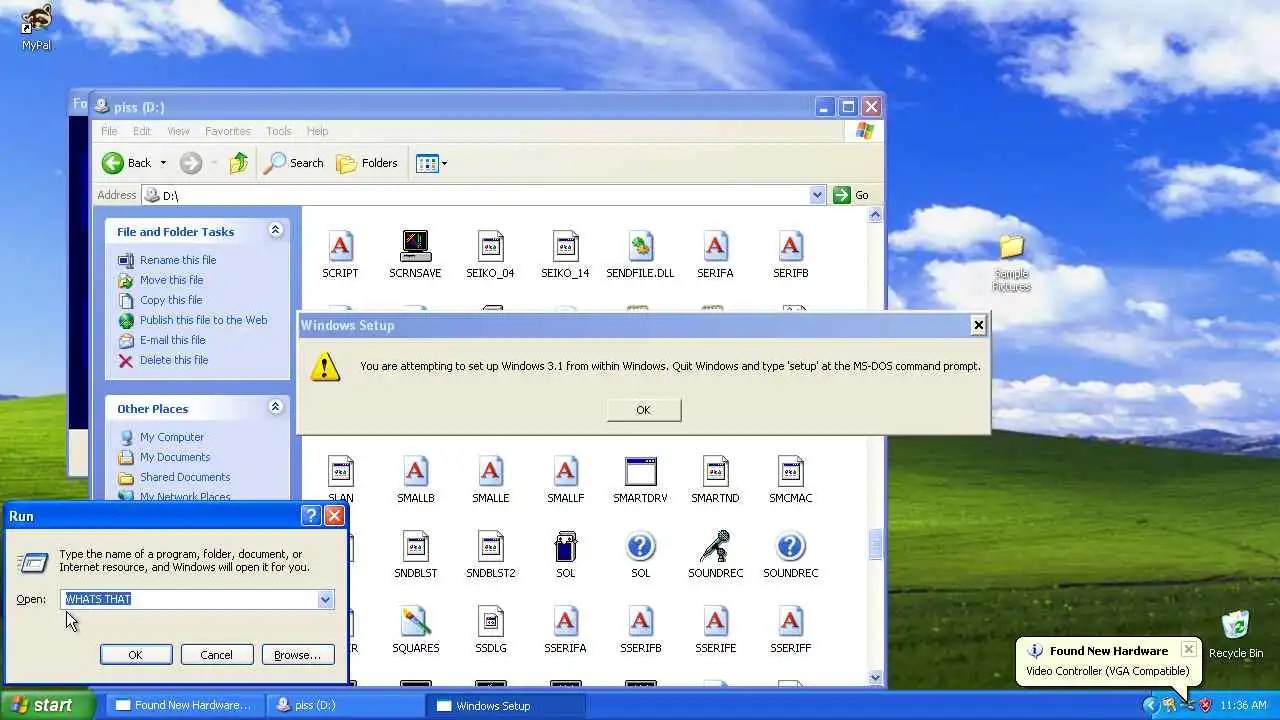1280x720 pixels.
Task: Click the Go button beside address bar
Action: click(851, 195)
